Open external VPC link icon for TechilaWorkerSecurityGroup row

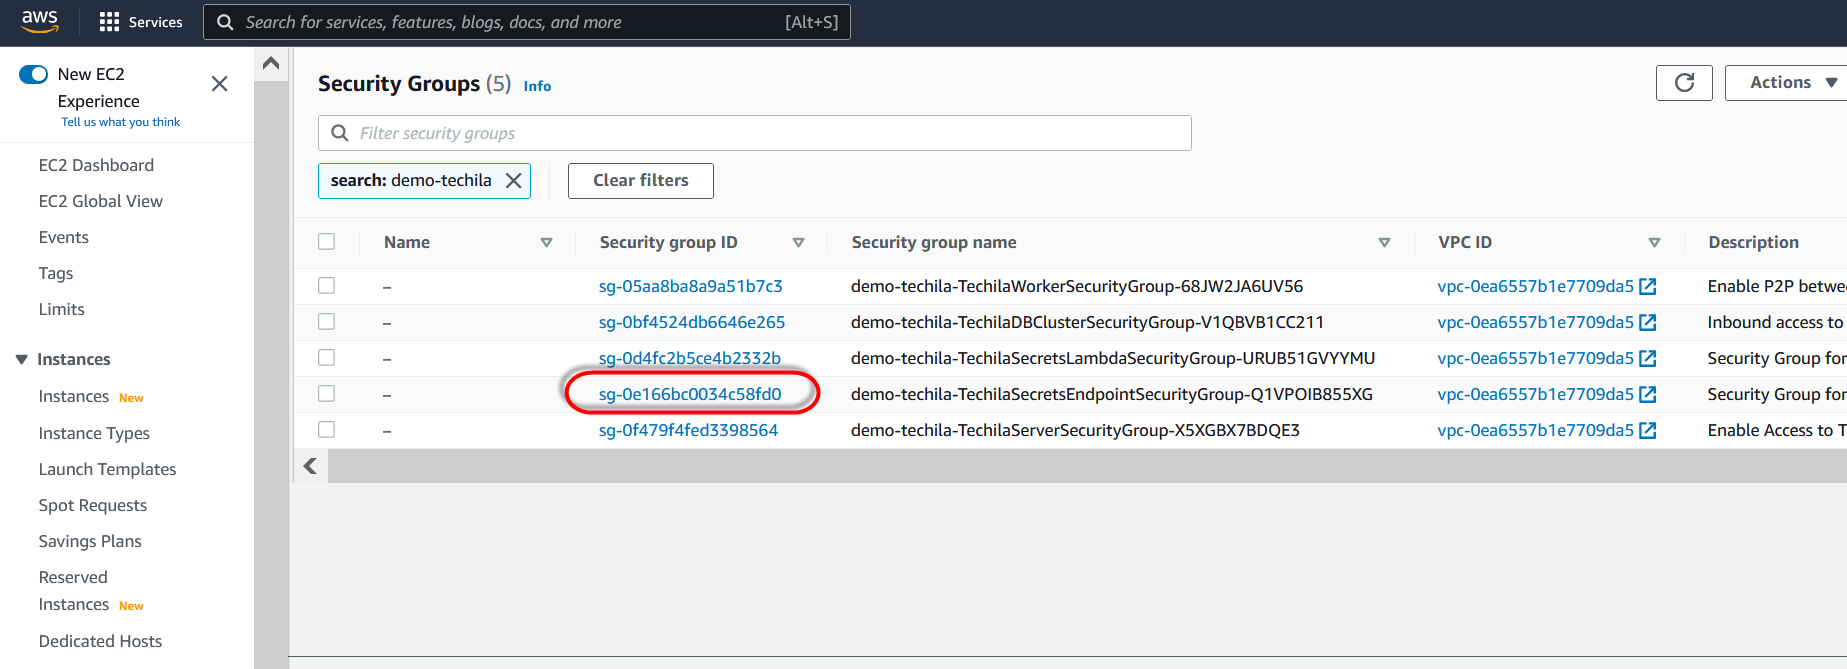click(1648, 287)
